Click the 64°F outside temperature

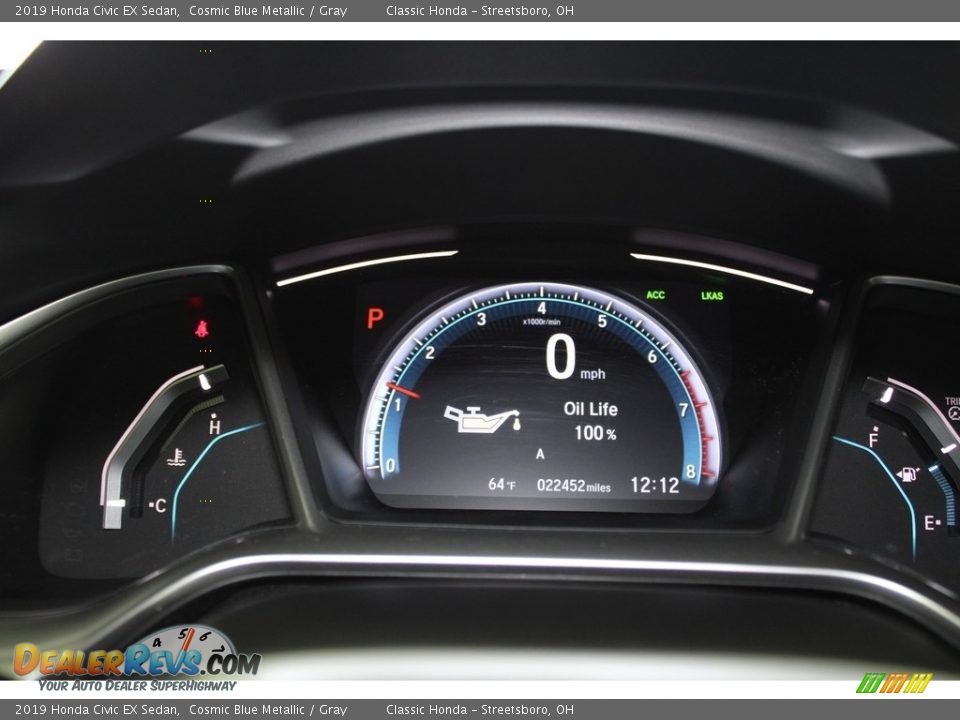tap(501, 484)
